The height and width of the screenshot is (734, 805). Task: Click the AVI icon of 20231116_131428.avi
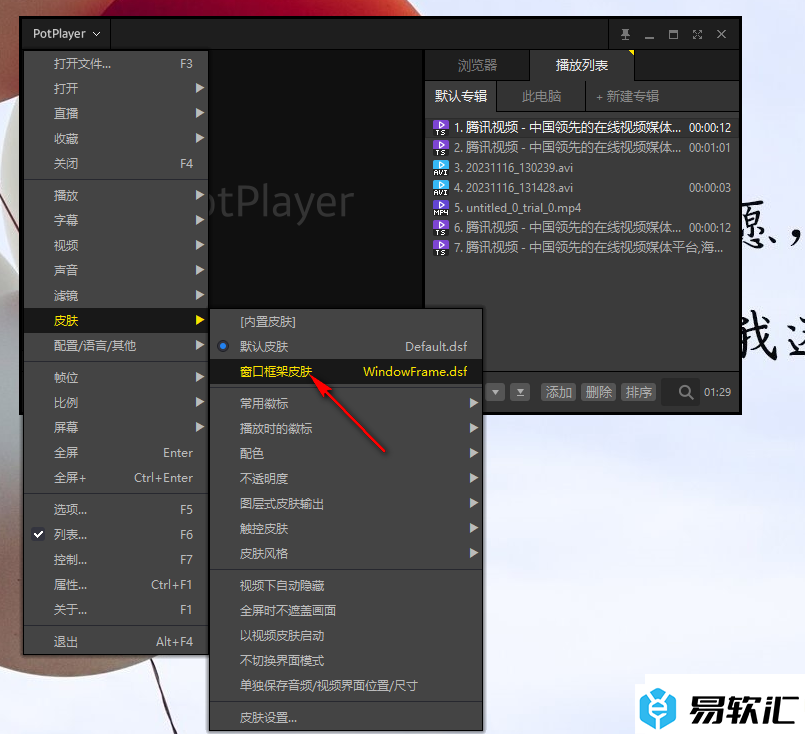pyautogui.click(x=440, y=188)
